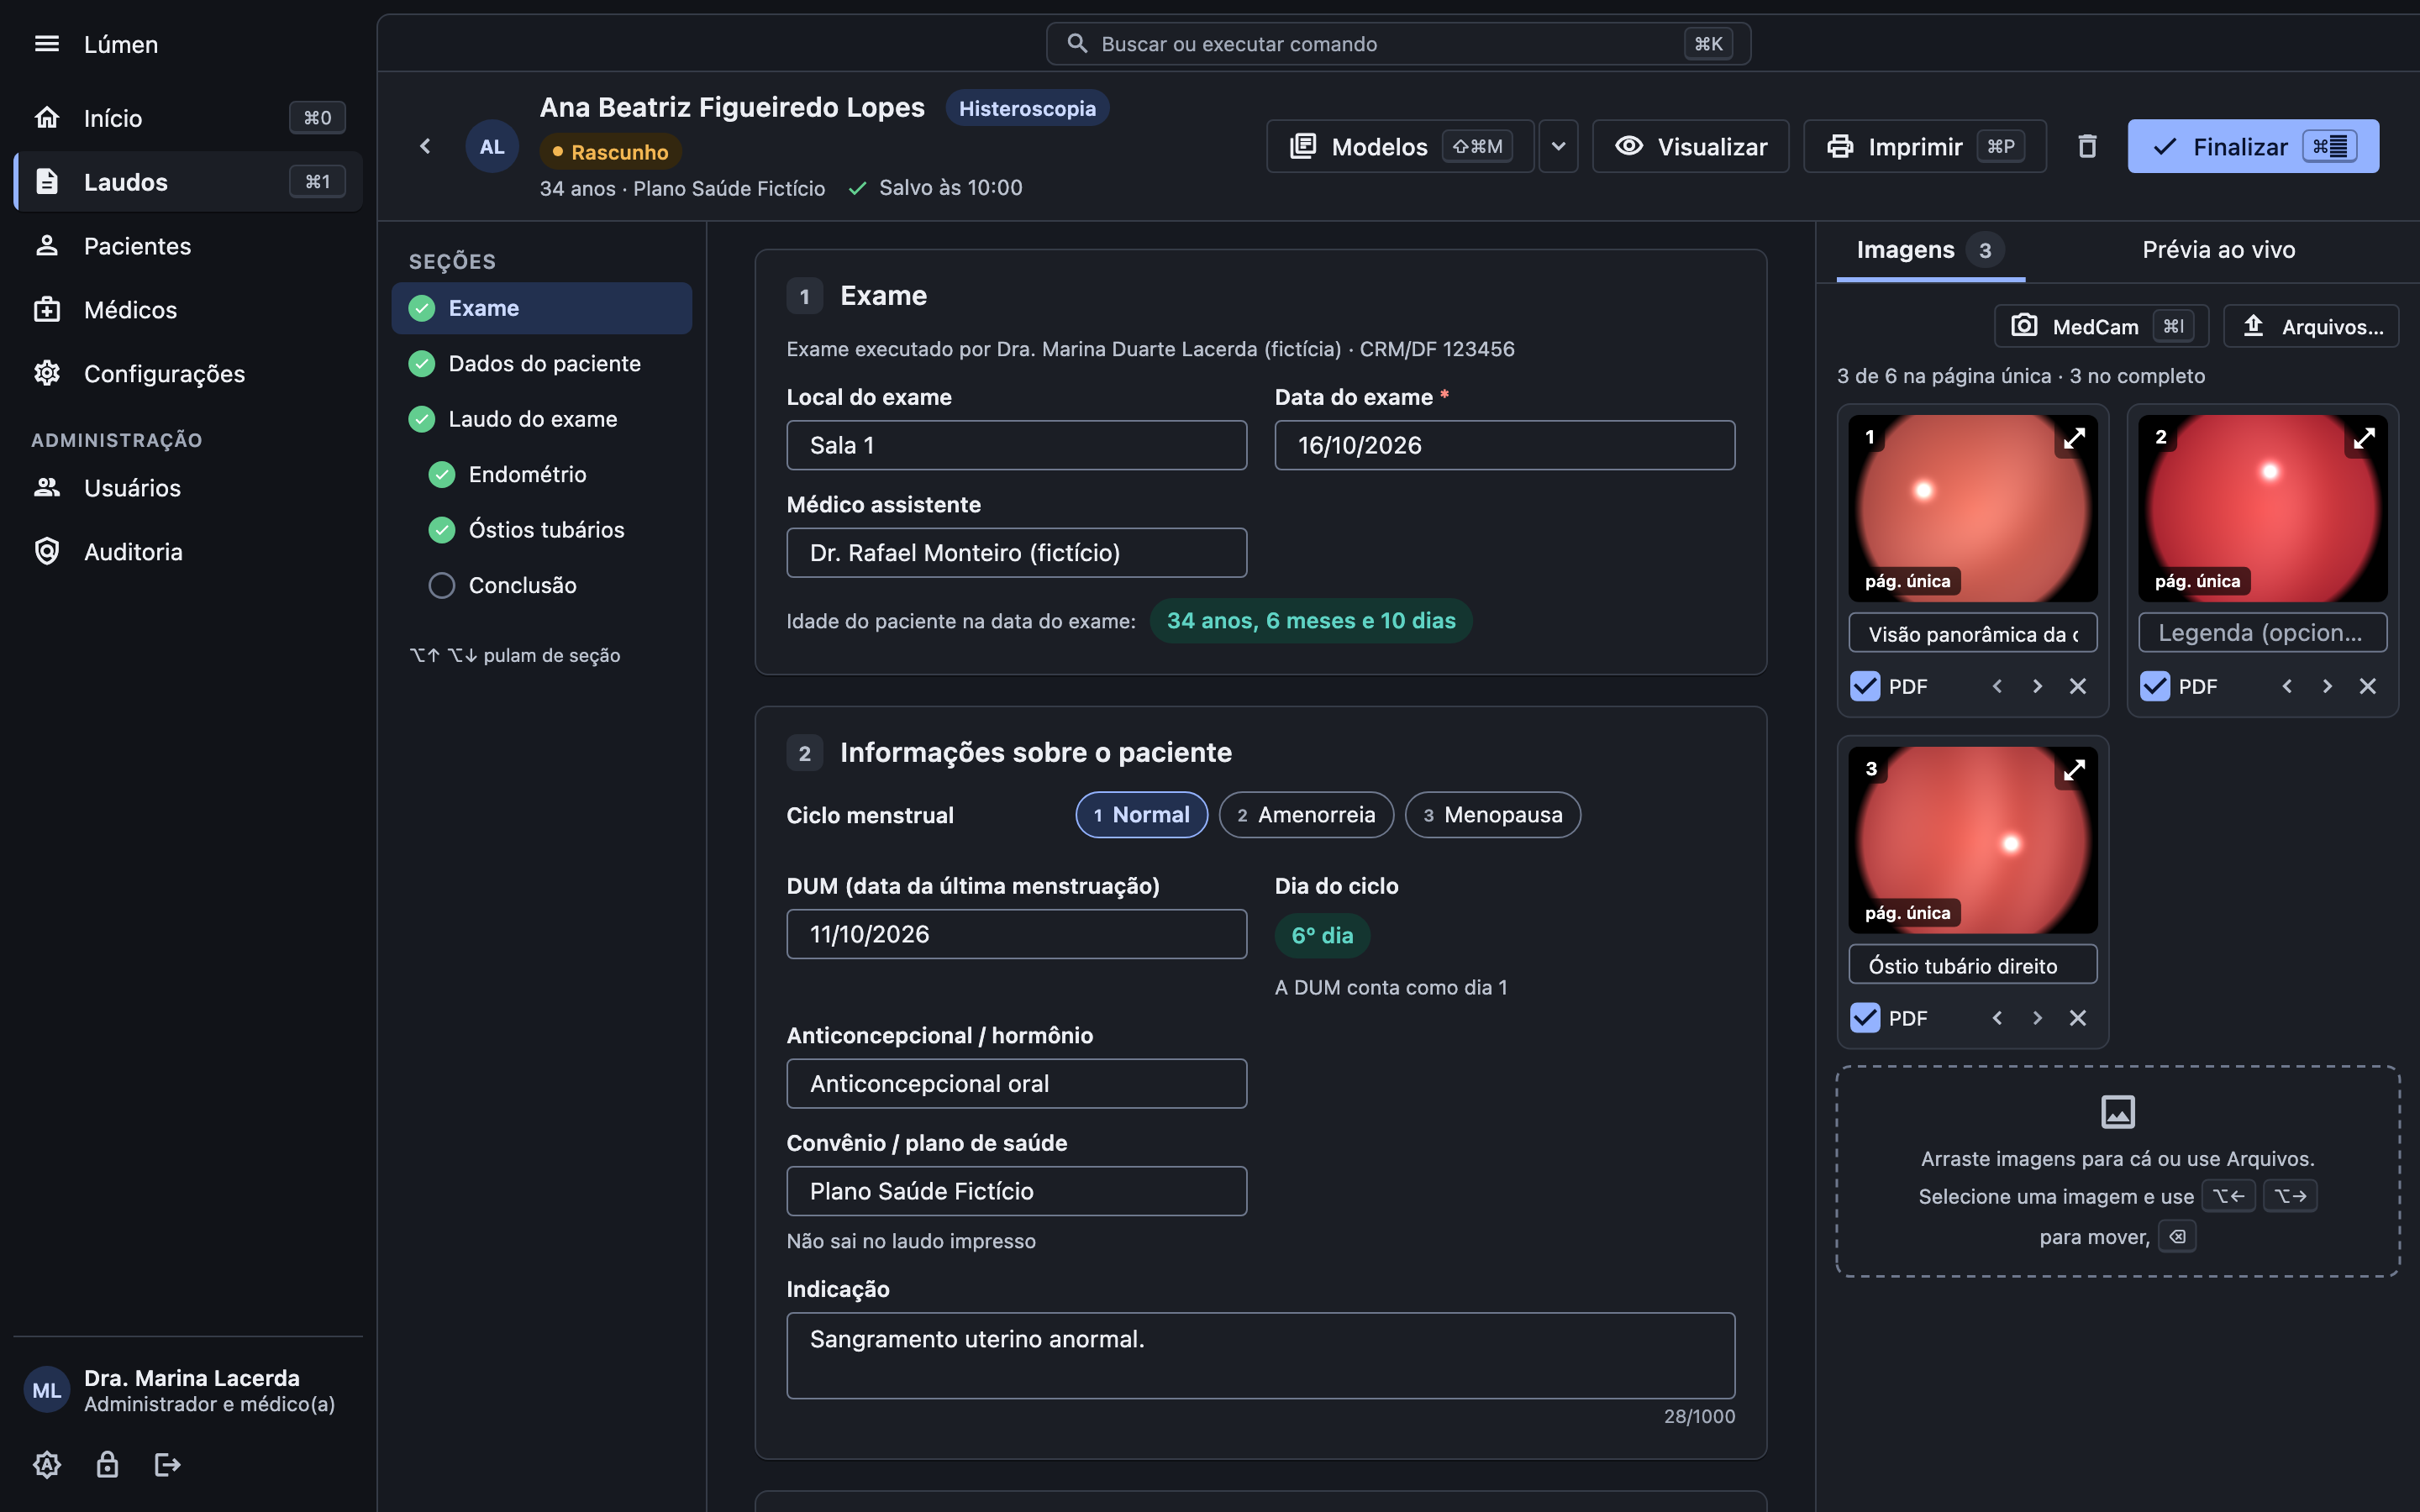The height and width of the screenshot is (1512, 2420).
Task: Focus the Buscar ou executar comando search box
Action: [x=1398, y=44]
